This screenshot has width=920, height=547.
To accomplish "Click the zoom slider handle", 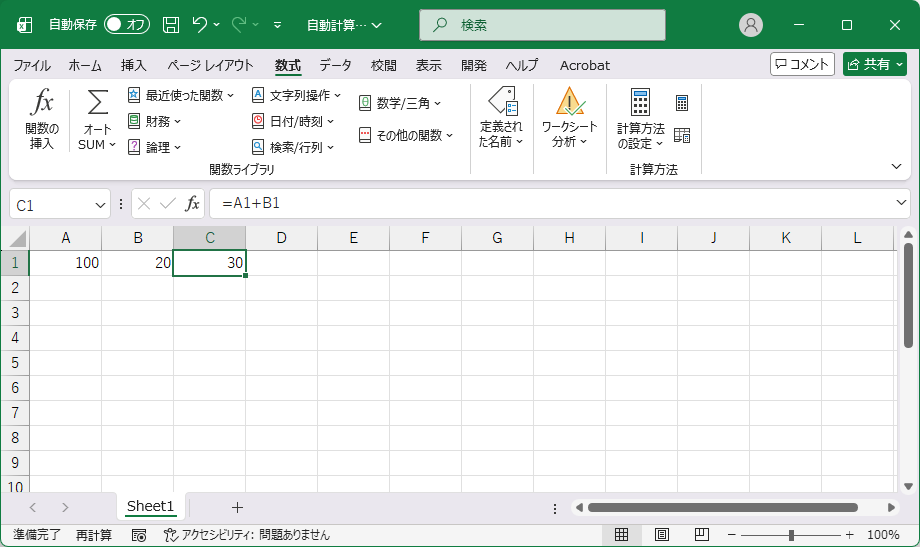I will 791,535.
